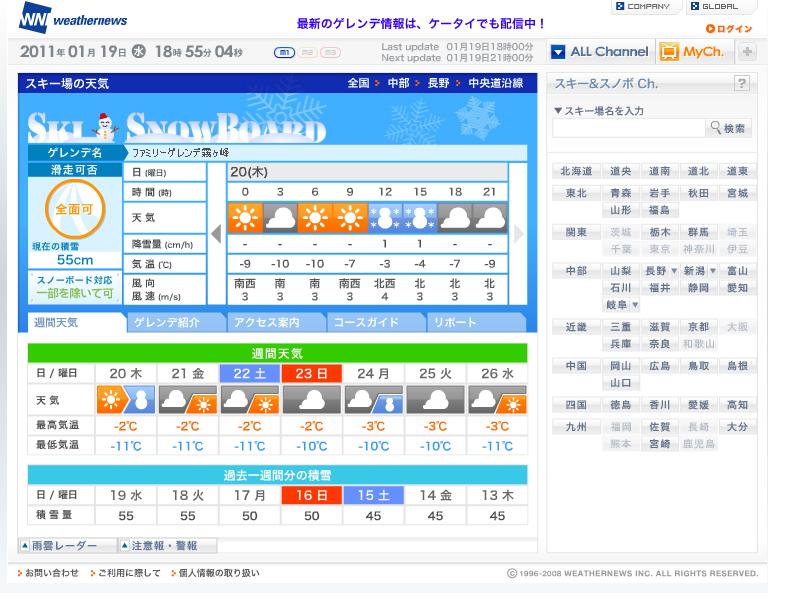Add a channel with the plus button
Viewport: 800px width, 600px height.
pyautogui.click(x=747, y=52)
